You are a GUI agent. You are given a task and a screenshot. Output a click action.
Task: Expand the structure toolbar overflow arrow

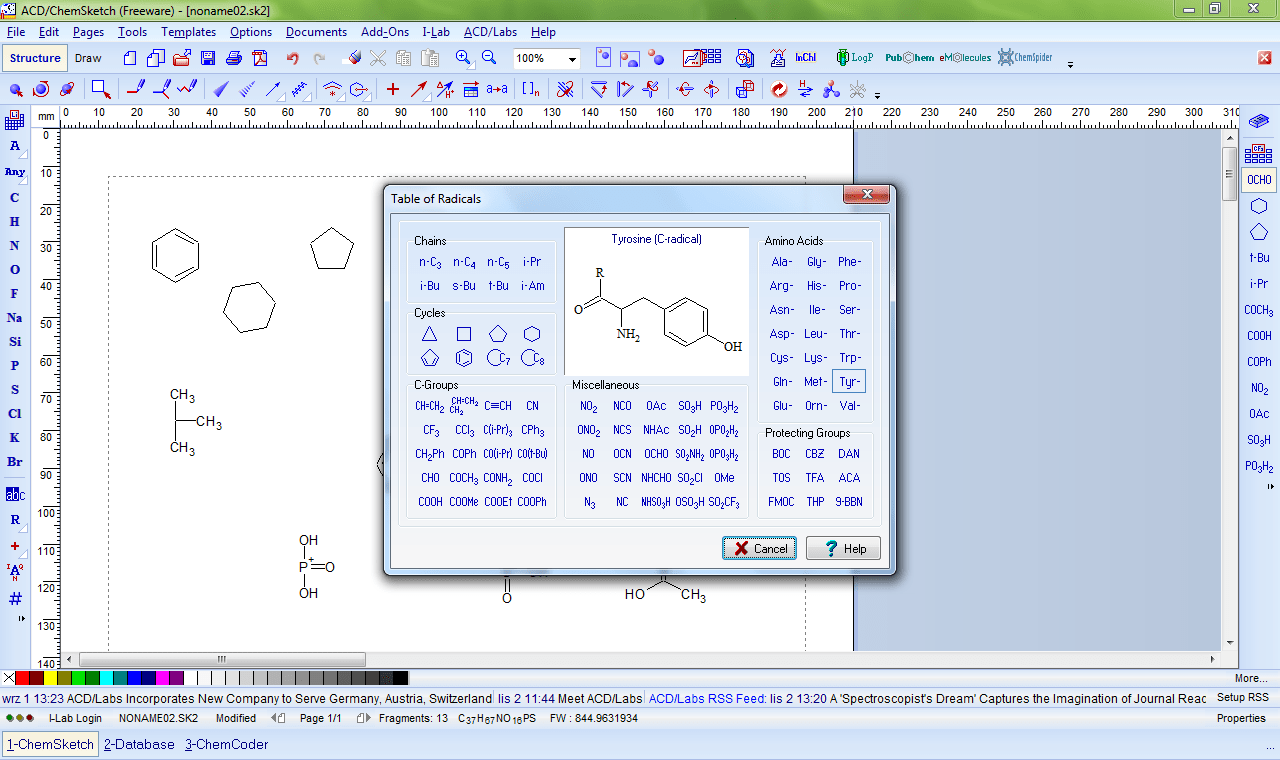878,96
